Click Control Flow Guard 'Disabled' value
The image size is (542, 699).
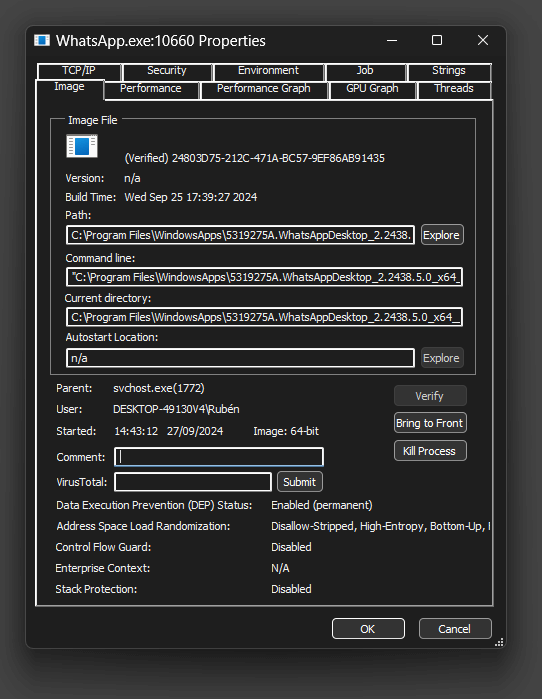pyautogui.click(x=291, y=547)
